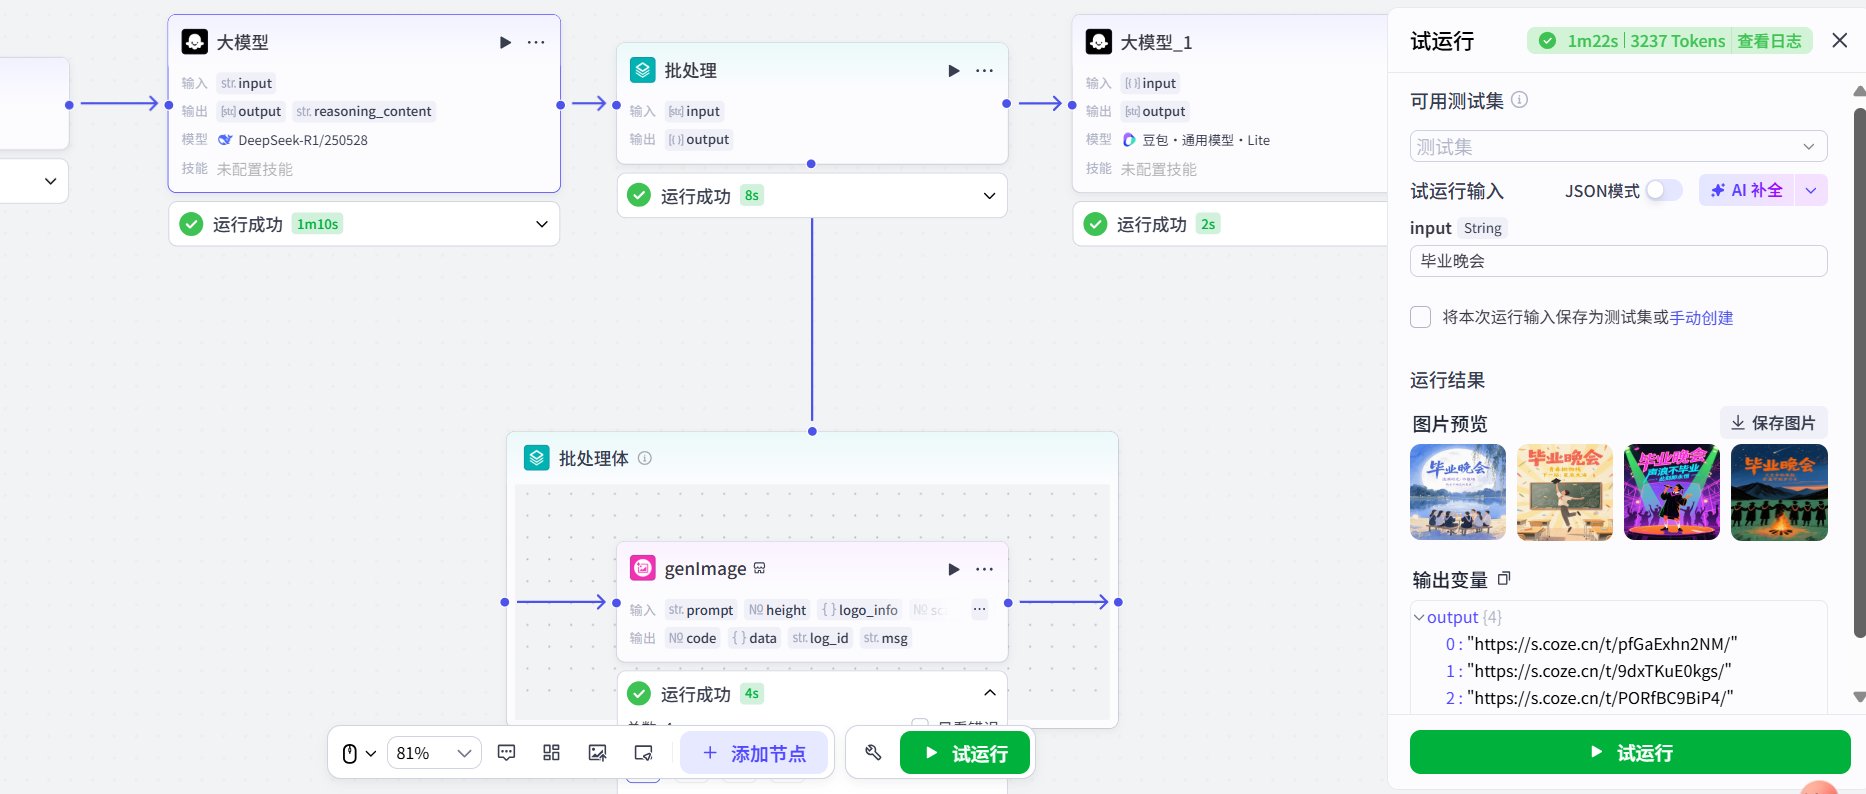Click the image upload icon in the toolbar
The width and height of the screenshot is (1866, 794).
[x=597, y=753]
